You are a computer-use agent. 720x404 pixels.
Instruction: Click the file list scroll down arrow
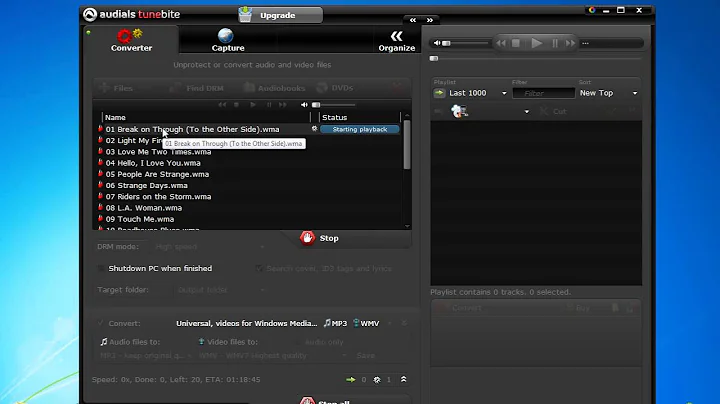[407, 225]
